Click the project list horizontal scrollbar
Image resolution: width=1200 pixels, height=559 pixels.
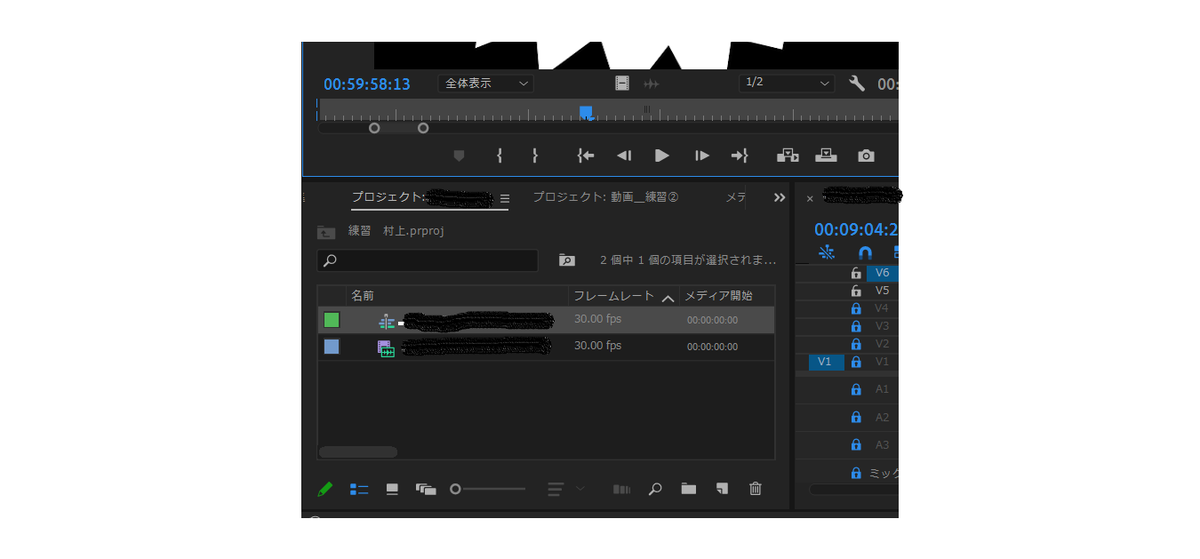[x=358, y=452]
